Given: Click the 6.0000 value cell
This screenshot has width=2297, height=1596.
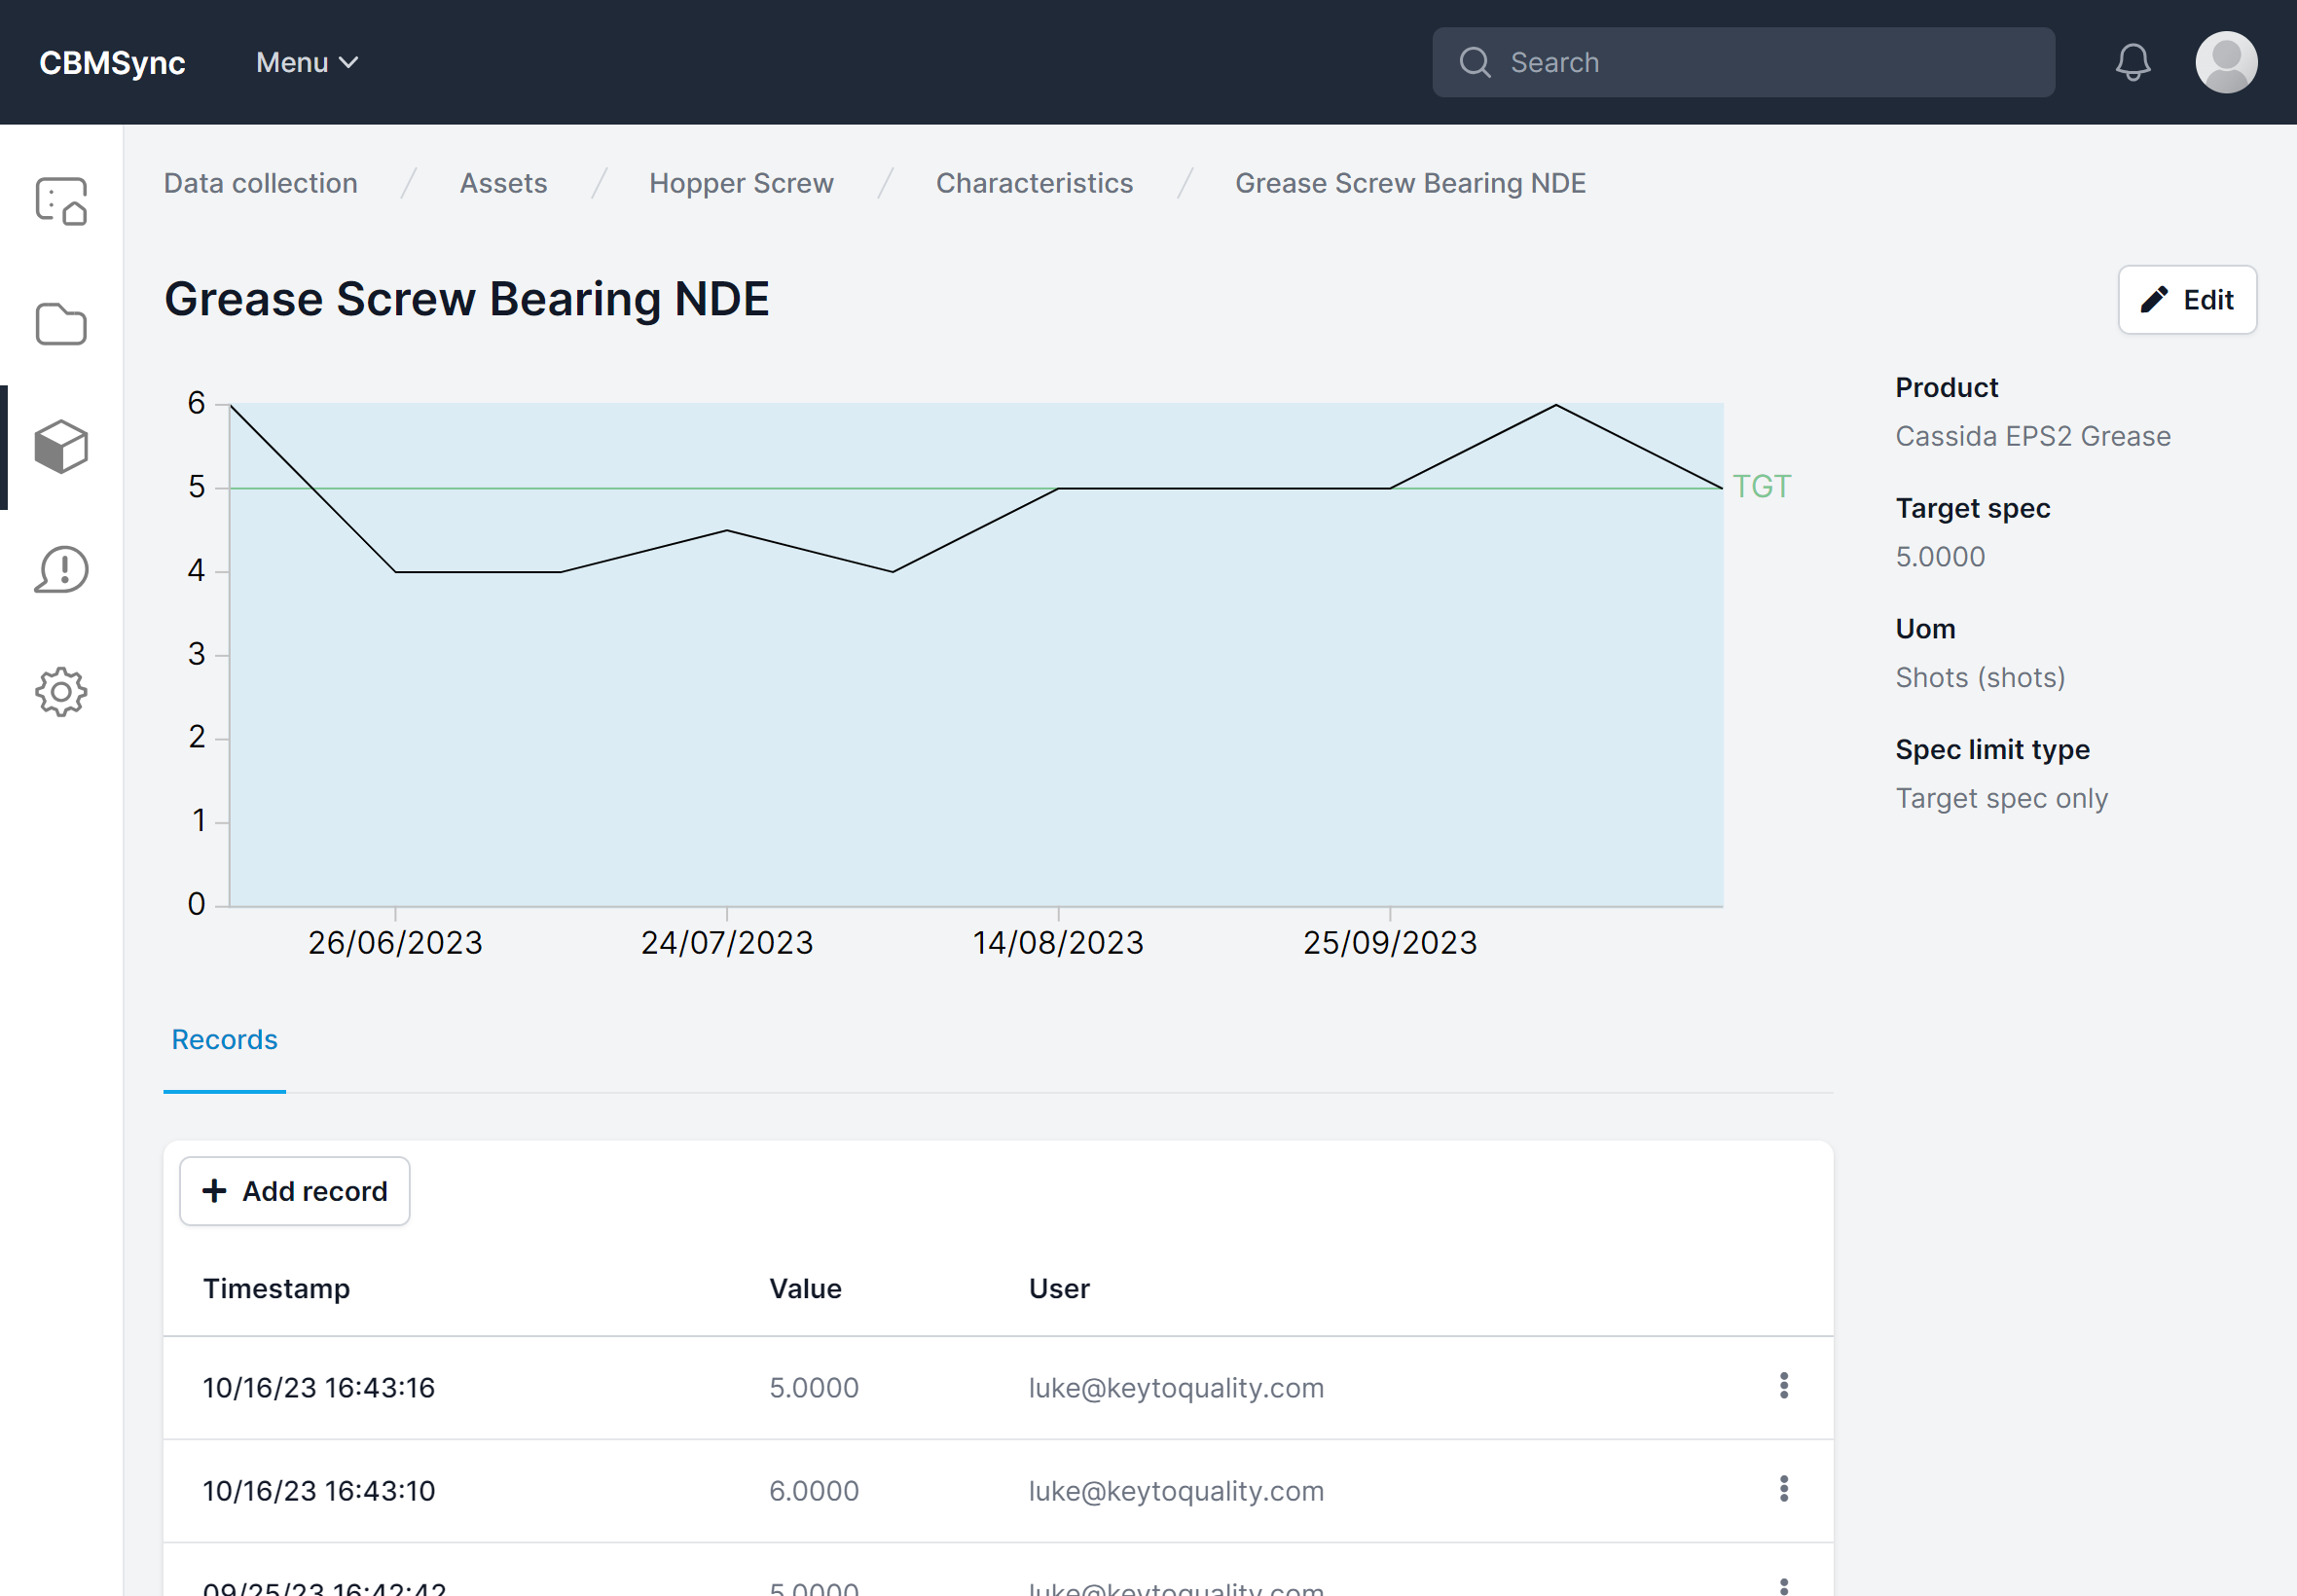Looking at the screenshot, I should click(813, 1490).
